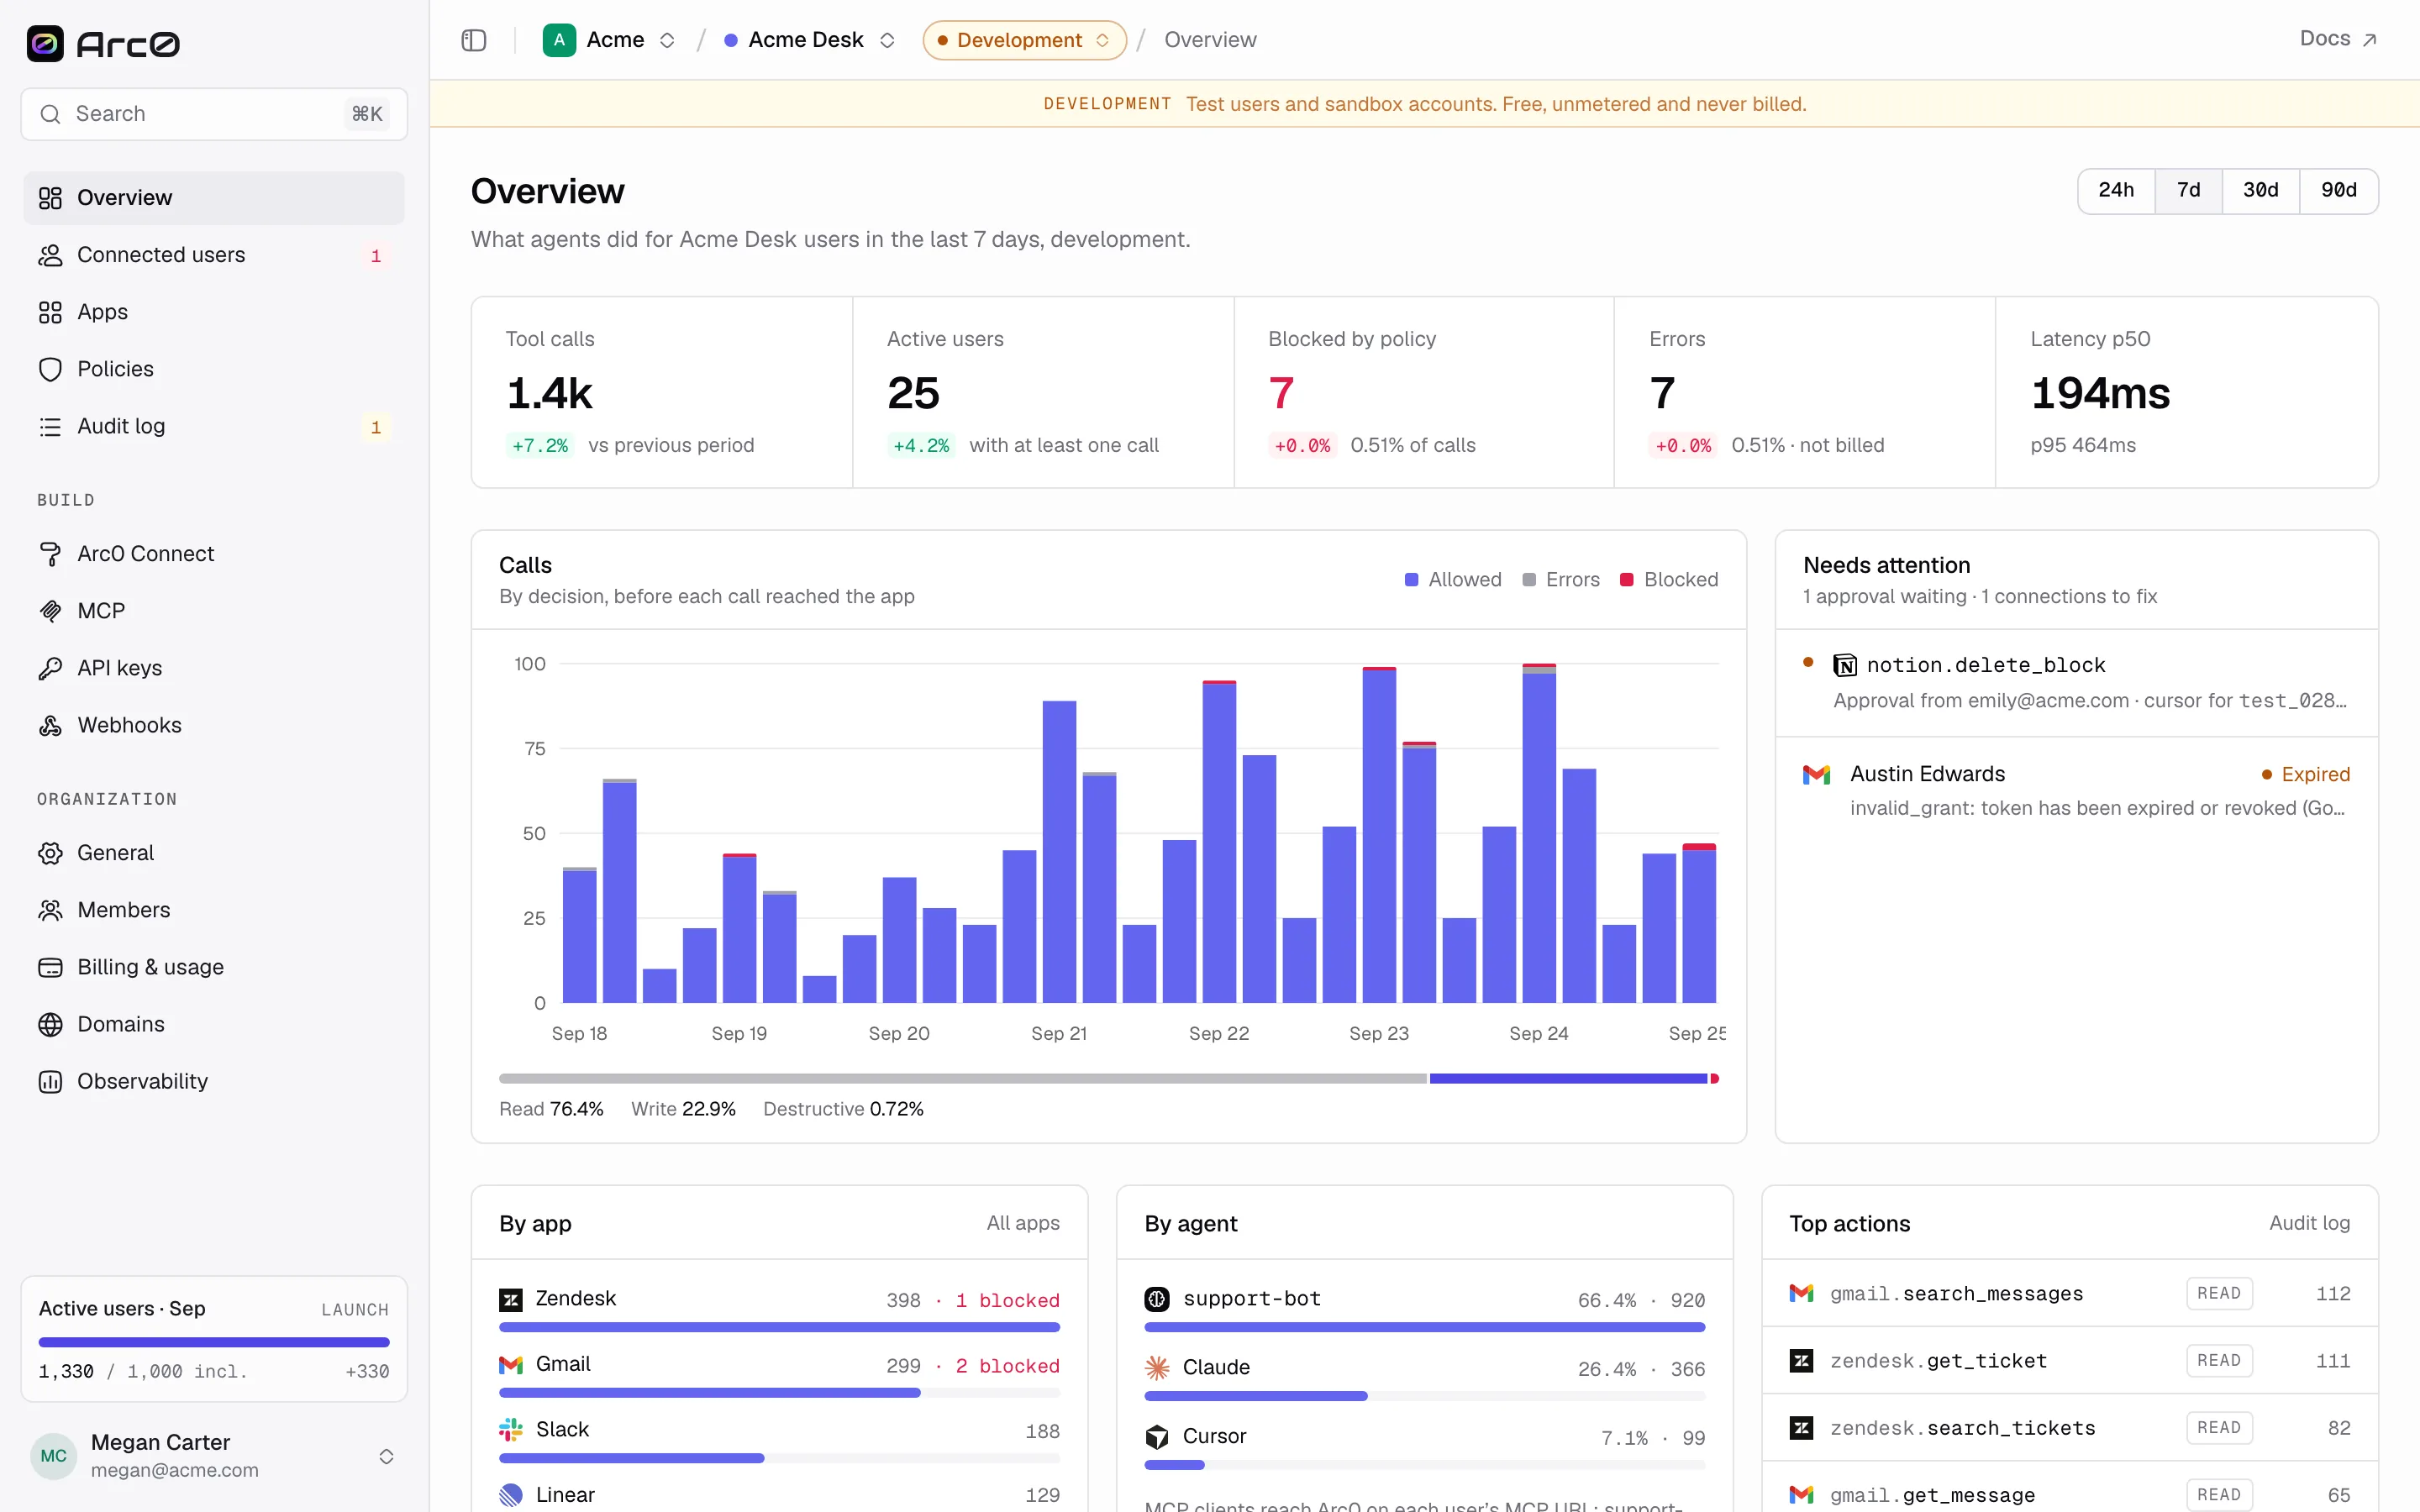Screen dimensions: 2420x1512
Task: Click the Slack icon in By app
Action: 511,1430
